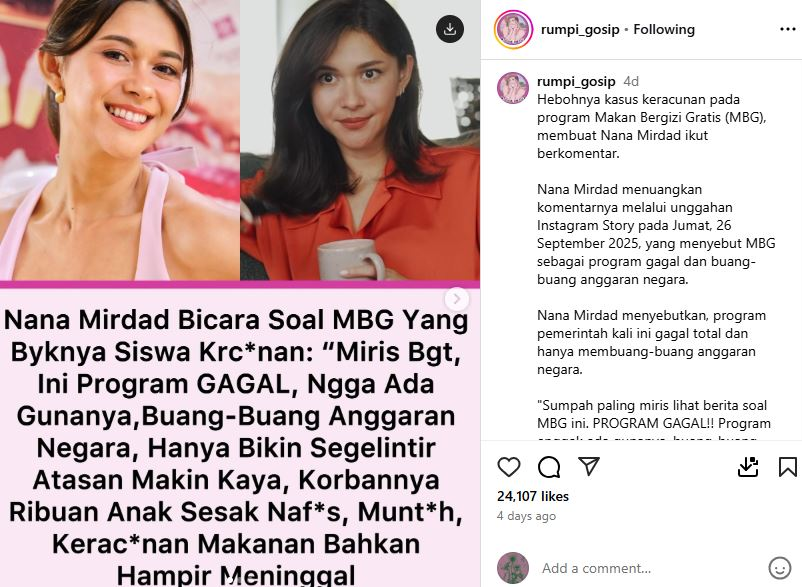The width and height of the screenshot is (802, 587).
Task: Click rumpi_gosip username in the caption
Action: pyautogui.click(x=576, y=81)
